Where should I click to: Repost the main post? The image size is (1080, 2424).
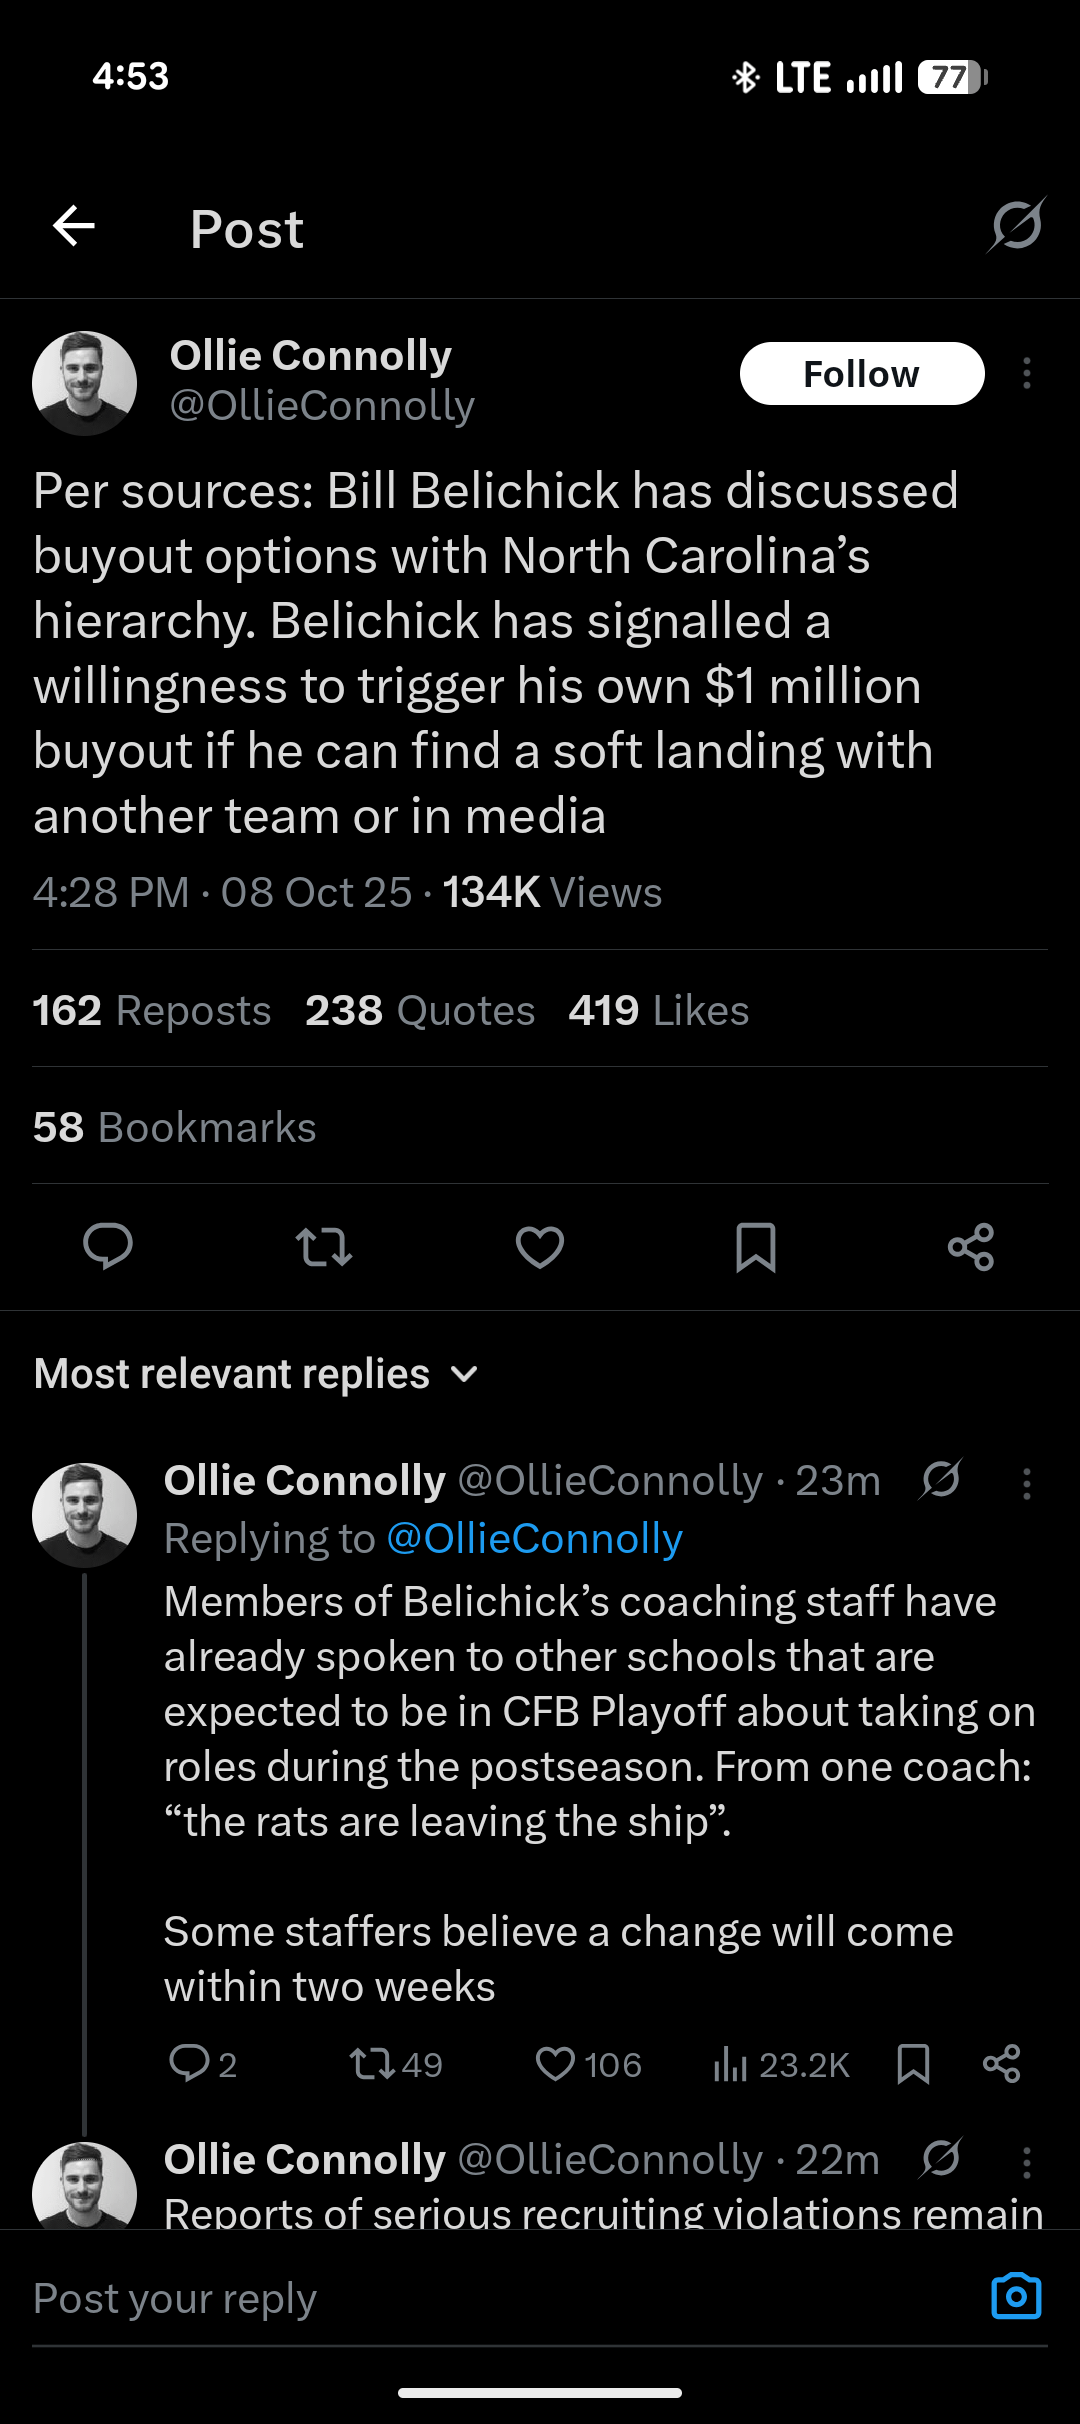click(x=324, y=1247)
